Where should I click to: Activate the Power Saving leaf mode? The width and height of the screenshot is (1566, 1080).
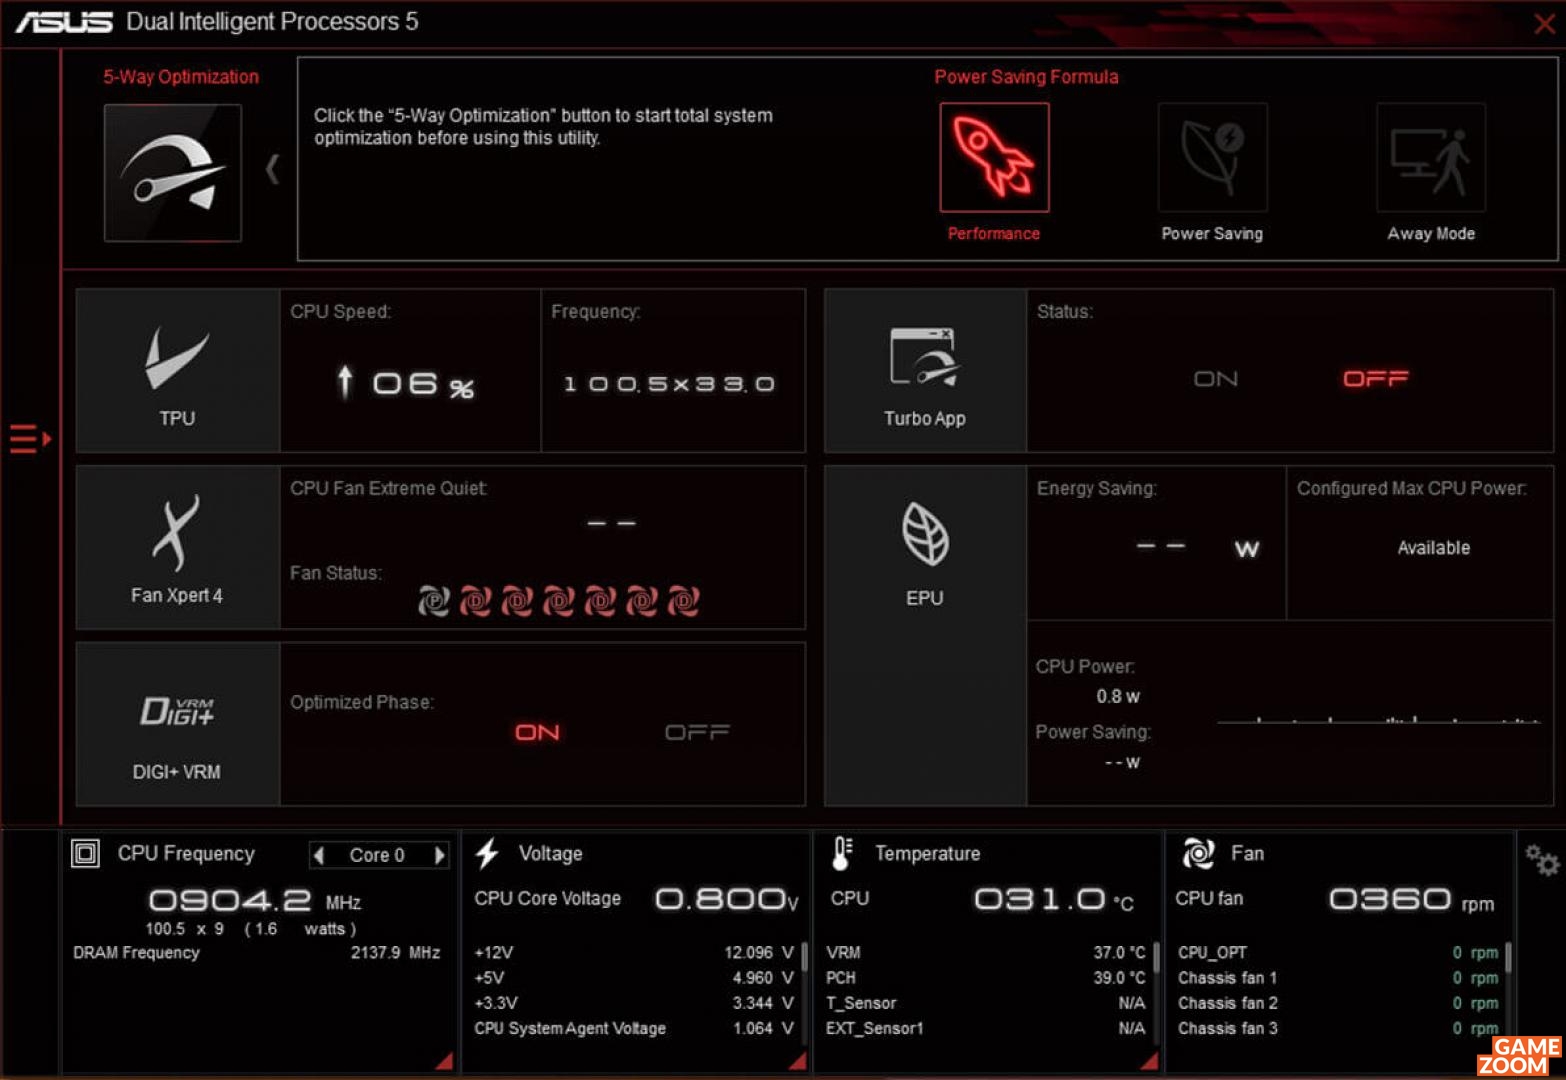pyautogui.click(x=1212, y=157)
